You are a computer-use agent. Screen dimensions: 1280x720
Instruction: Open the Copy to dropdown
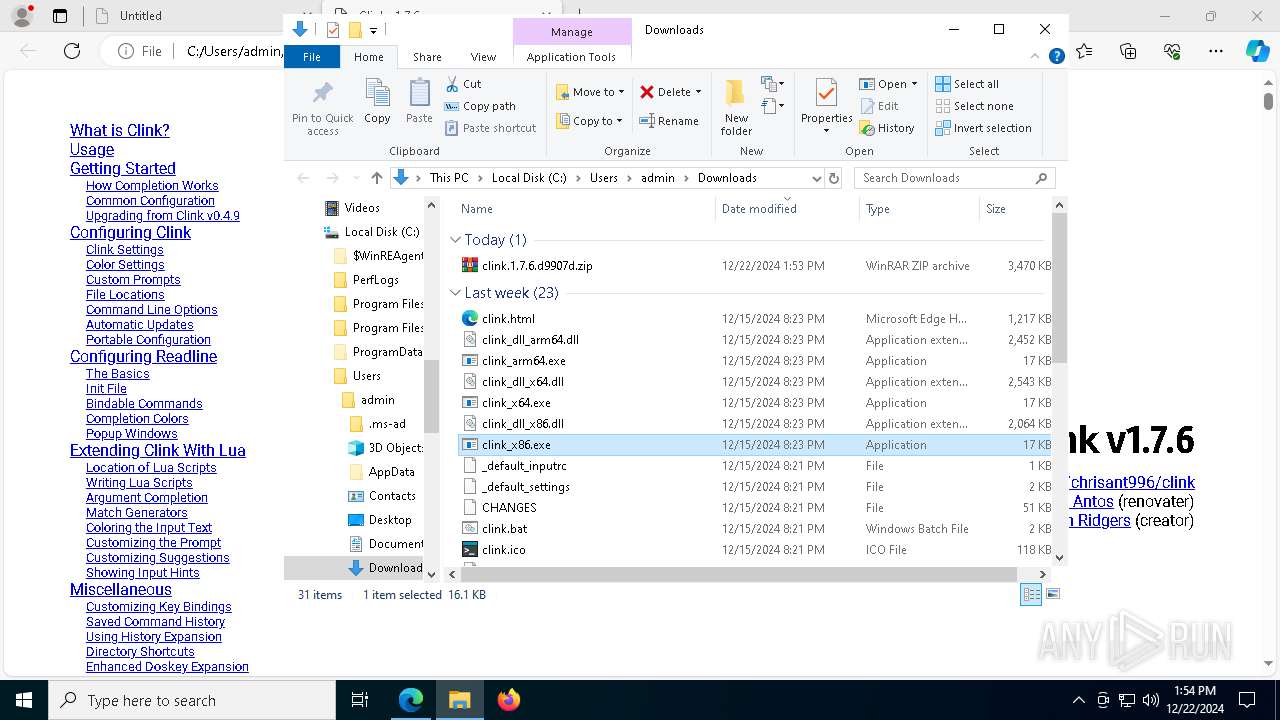(590, 121)
